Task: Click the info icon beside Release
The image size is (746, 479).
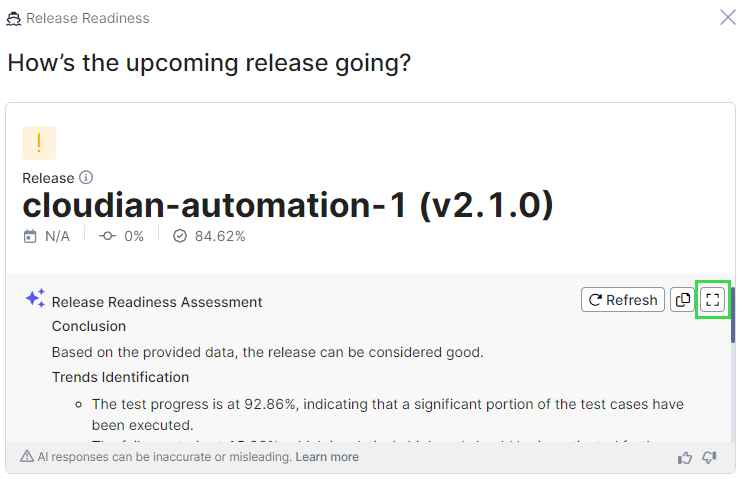Action: tap(86, 178)
